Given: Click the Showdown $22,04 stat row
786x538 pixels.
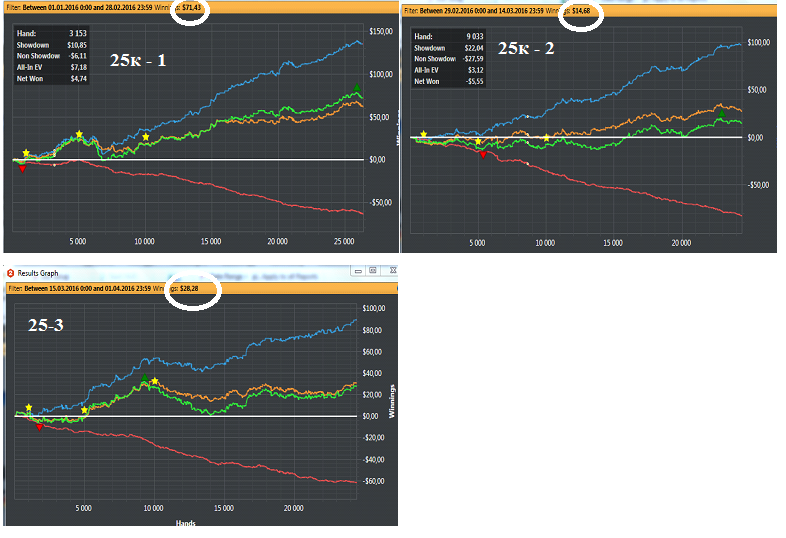Looking at the screenshot, I should 449,48.
